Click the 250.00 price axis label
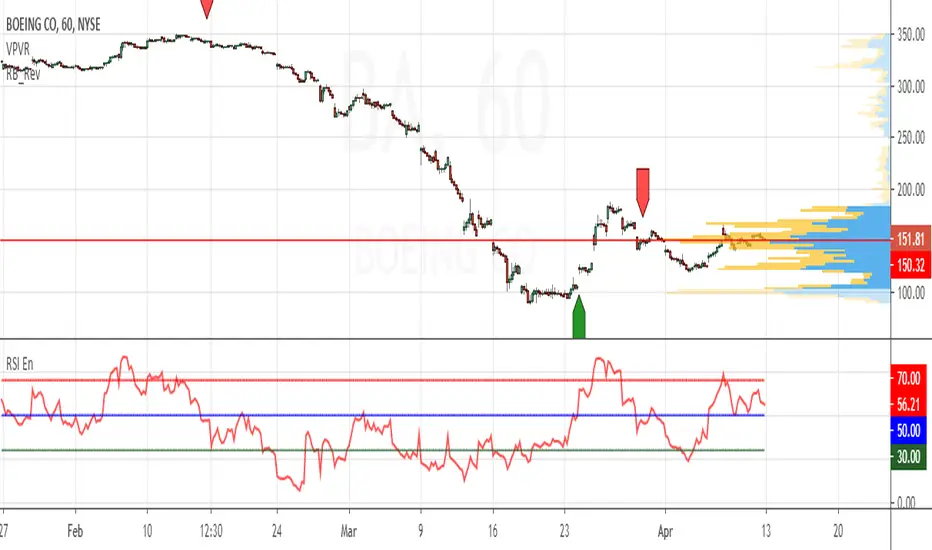This screenshot has height=550, width=932. (911, 138)
